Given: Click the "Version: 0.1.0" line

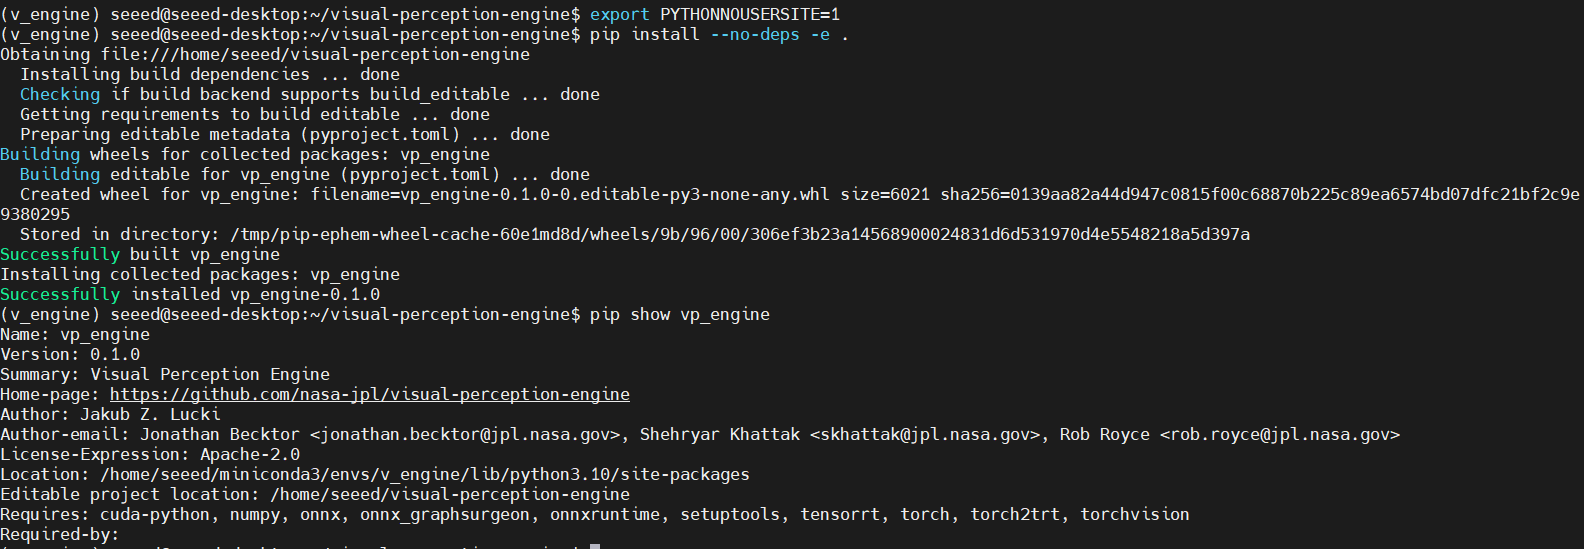Looking at the screenshot, I should 70,354.
